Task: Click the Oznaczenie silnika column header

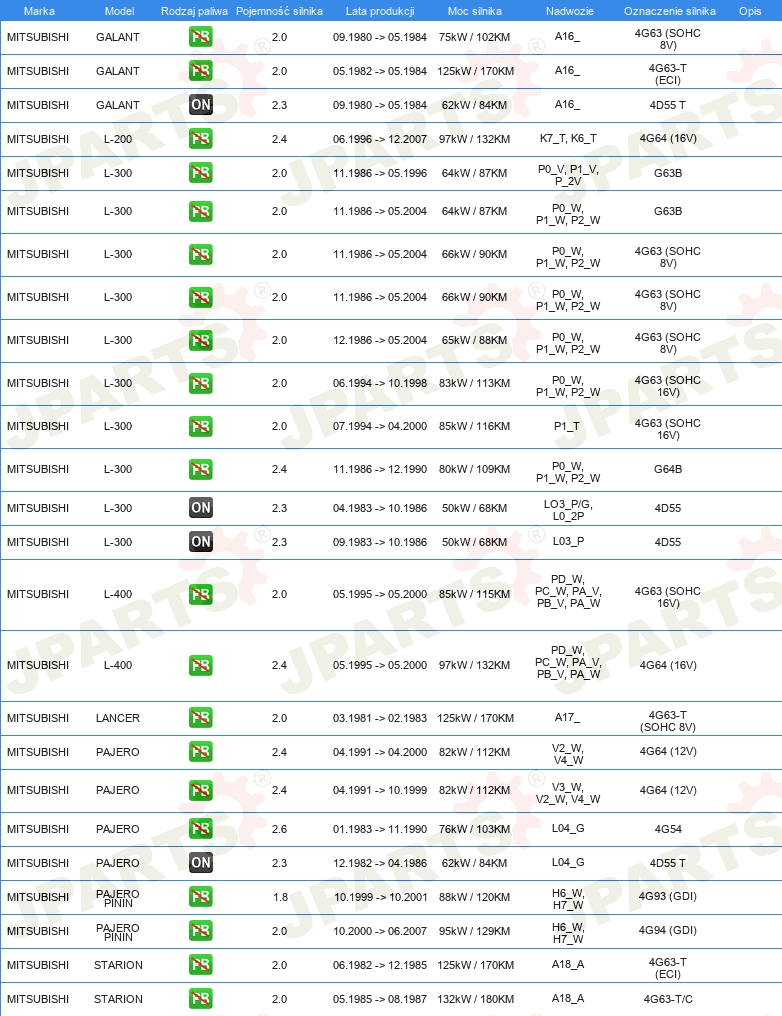Action: 670,11
